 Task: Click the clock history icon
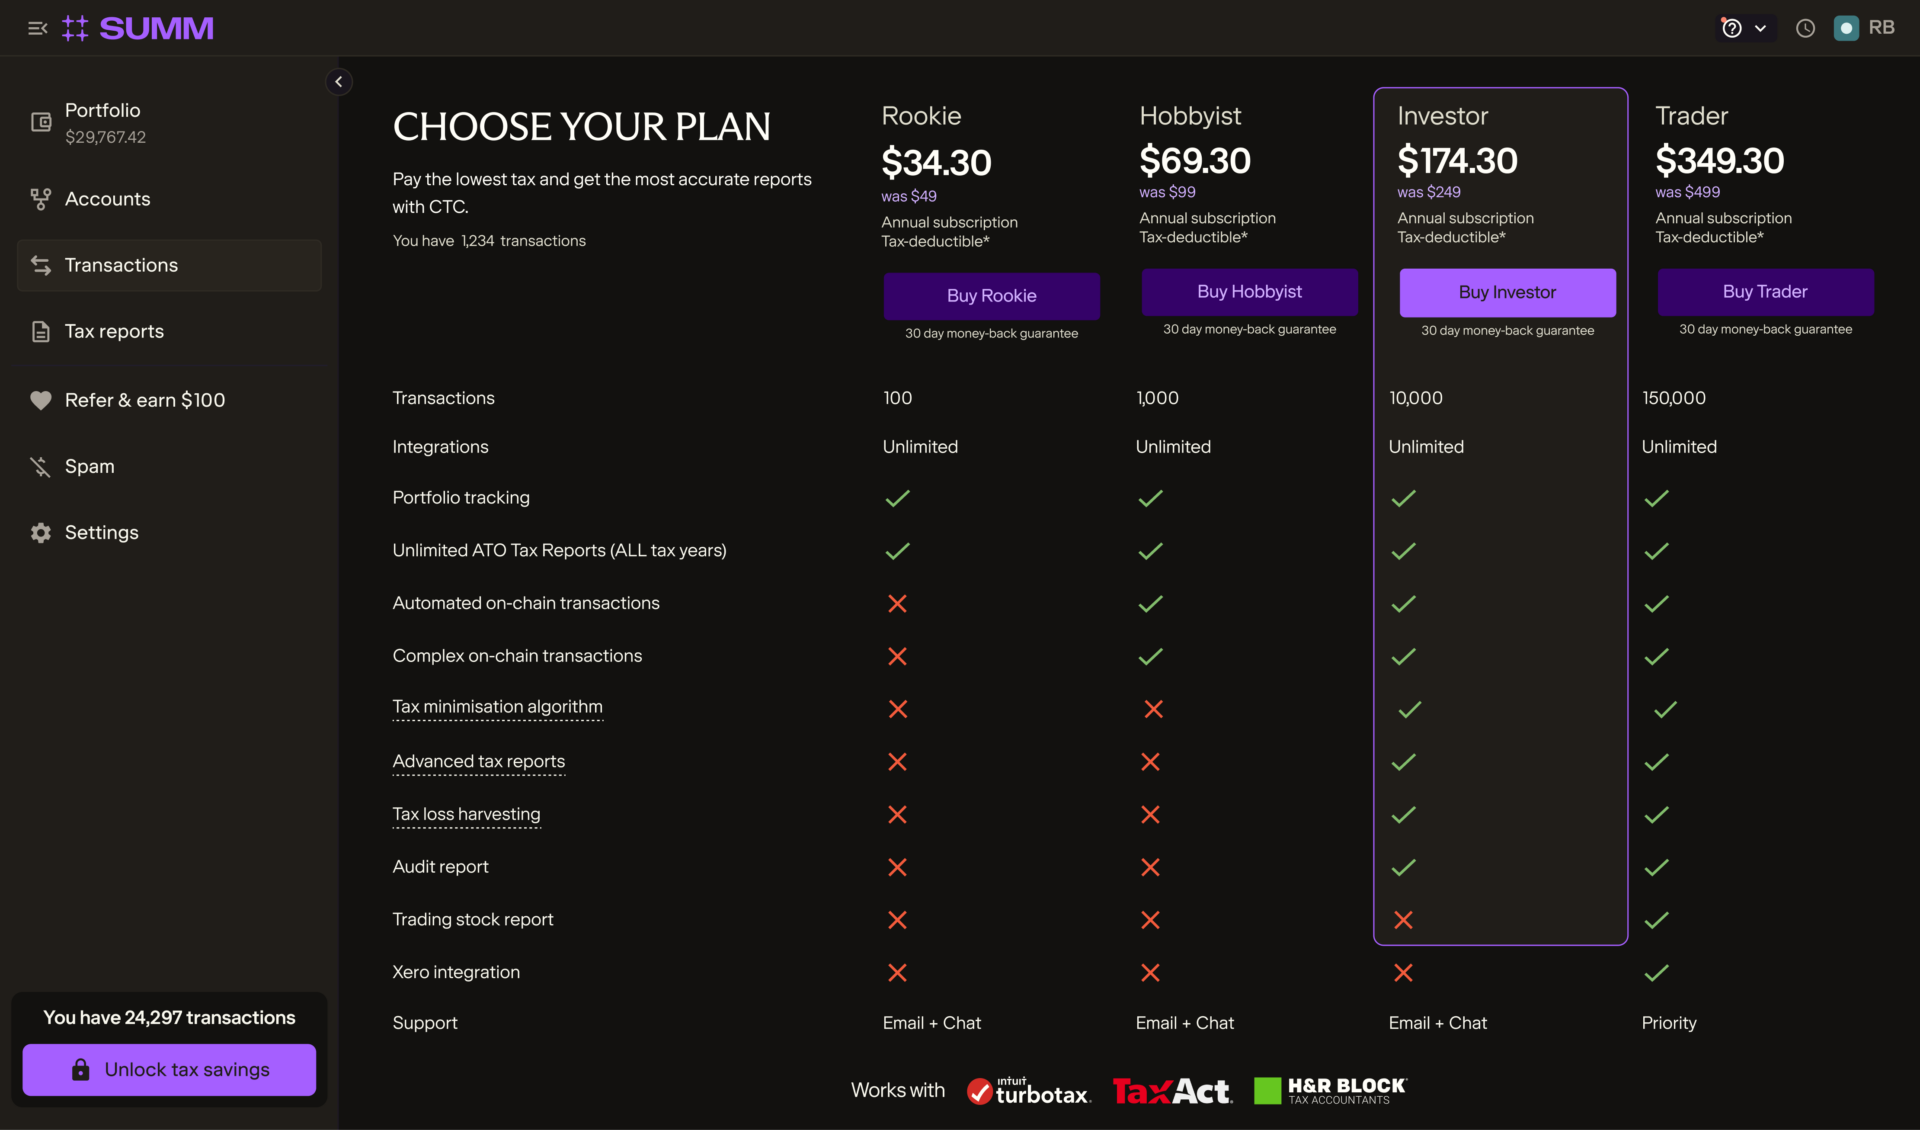coord(1805,28)
